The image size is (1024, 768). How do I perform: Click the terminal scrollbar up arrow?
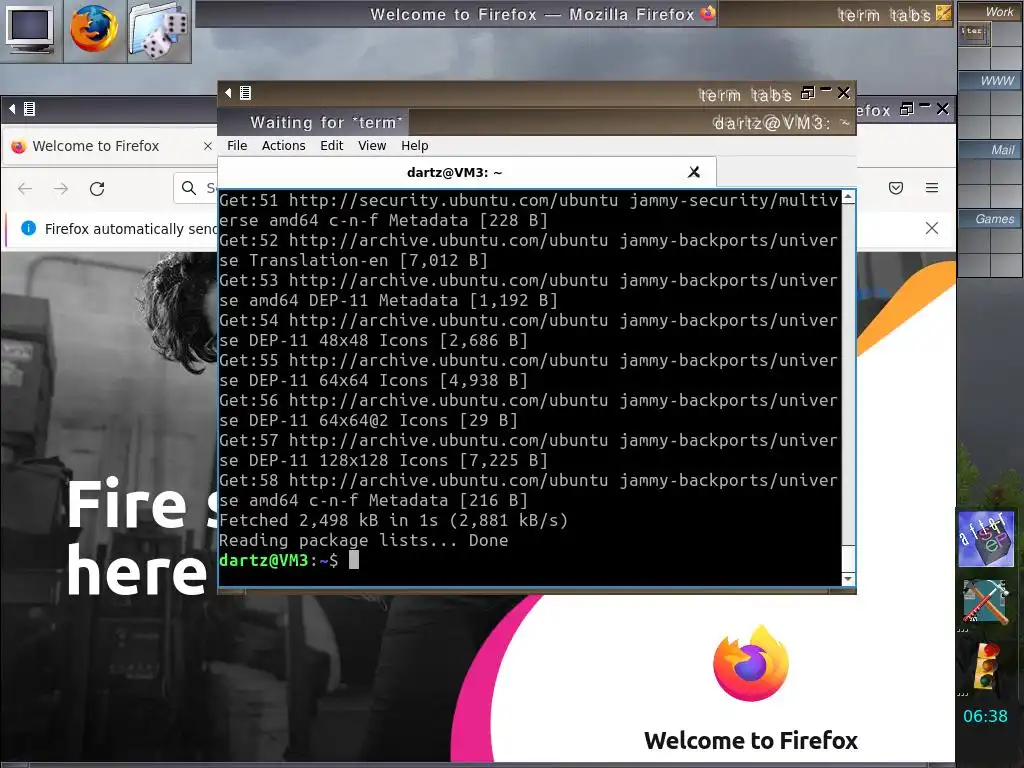pos(848,197)
